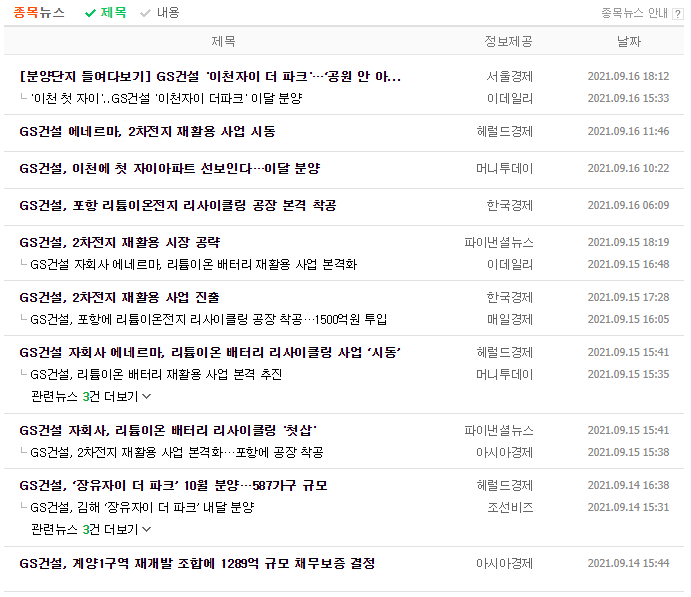Open article 'GS건설, 2차전지 재활용 사업 진출'
691x597 pixels.
pyautogui.click(x=119, y=297)
